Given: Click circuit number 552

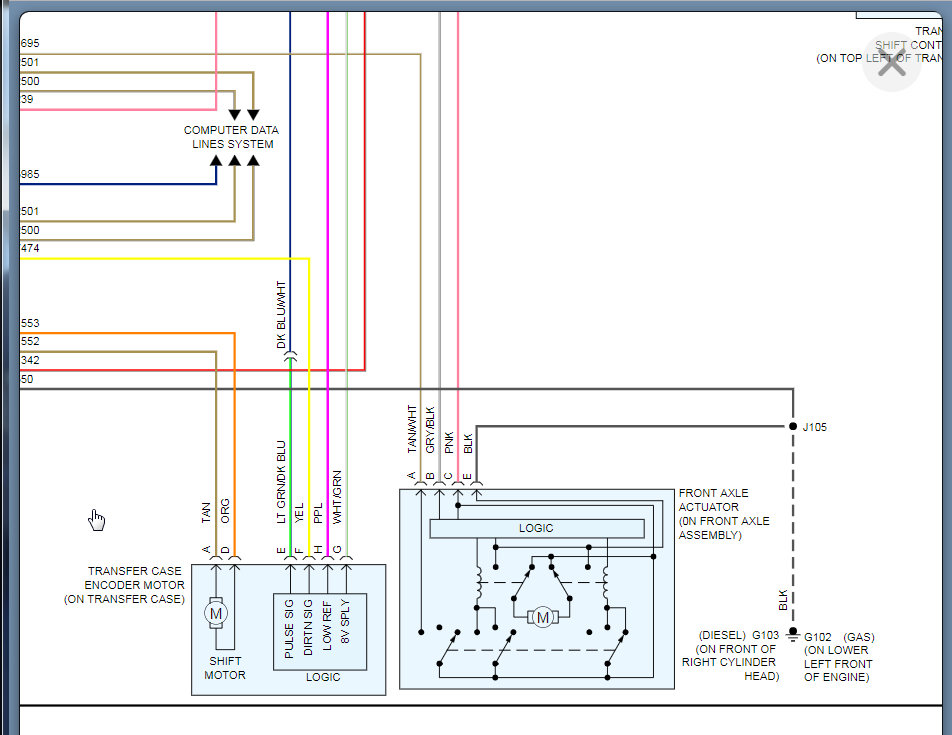Looking at the screenshot, I should (x=30, y=341).
